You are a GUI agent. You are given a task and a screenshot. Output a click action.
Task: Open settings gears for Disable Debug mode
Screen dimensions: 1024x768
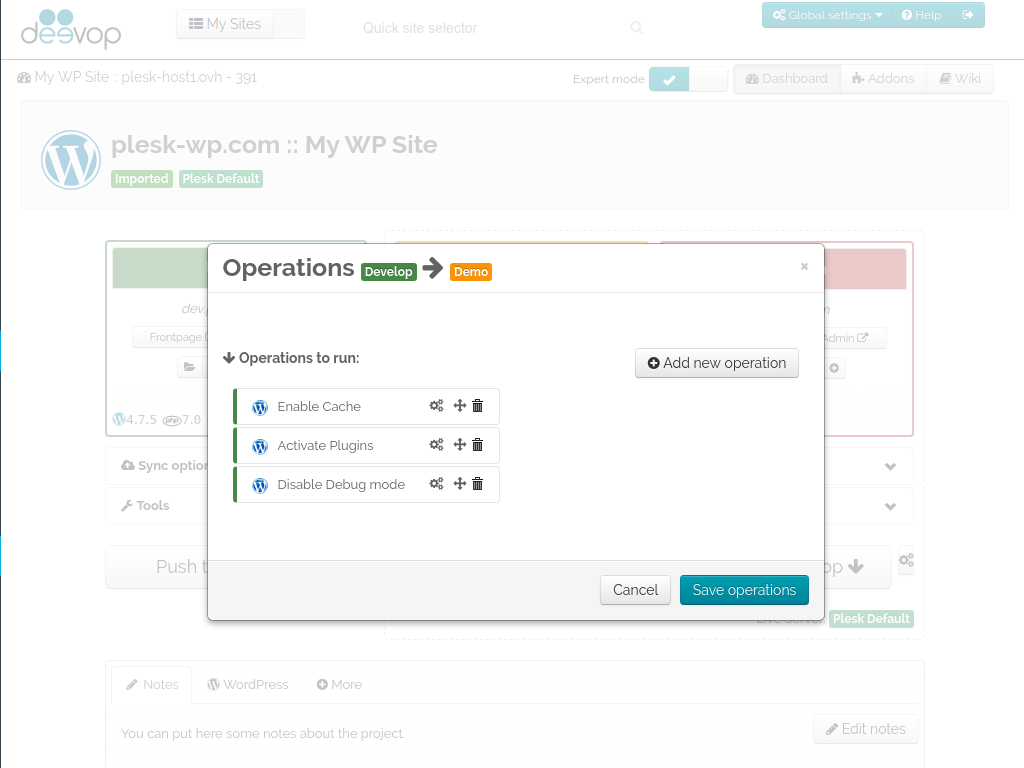(436, 483)
